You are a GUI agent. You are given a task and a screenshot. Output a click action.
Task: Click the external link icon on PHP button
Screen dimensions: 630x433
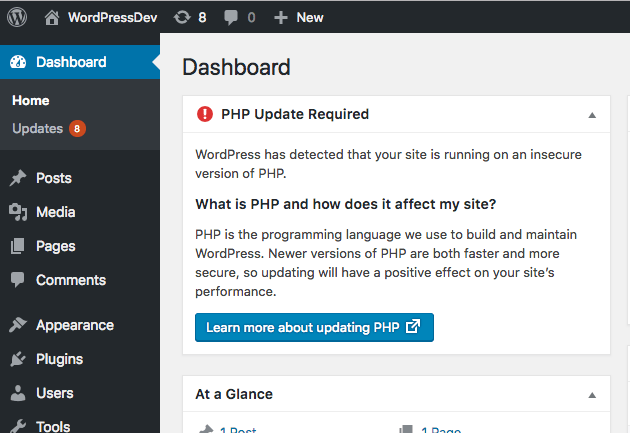pos(413,326)
